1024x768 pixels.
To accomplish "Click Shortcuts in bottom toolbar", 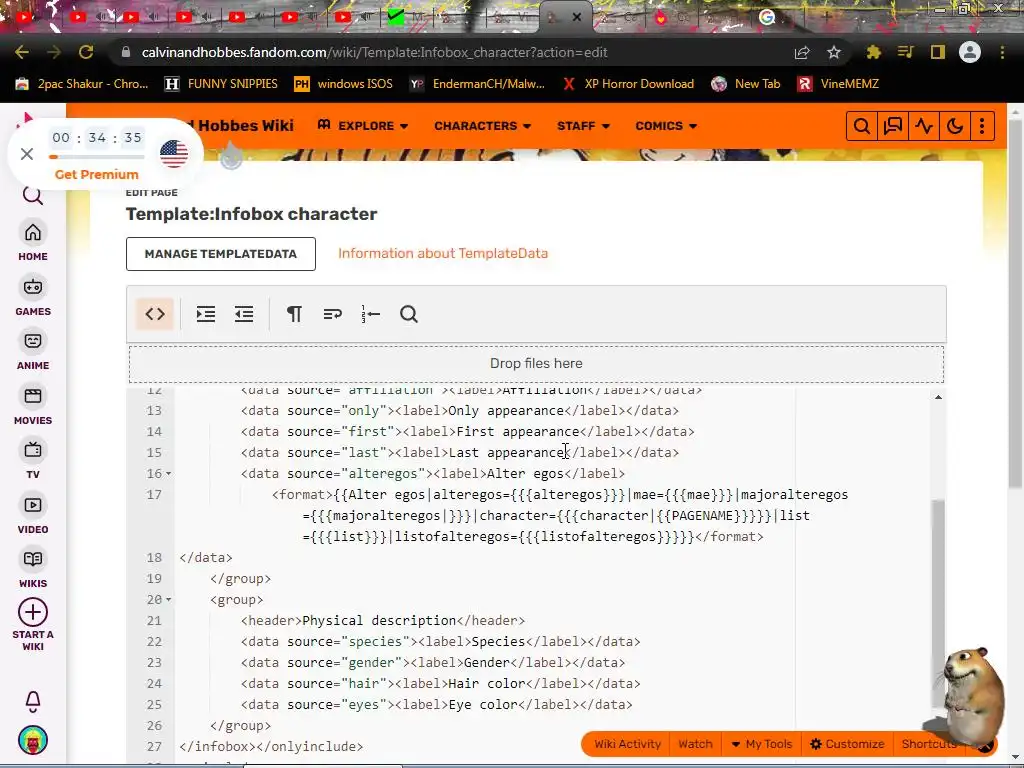I will [x=929, y=744].
